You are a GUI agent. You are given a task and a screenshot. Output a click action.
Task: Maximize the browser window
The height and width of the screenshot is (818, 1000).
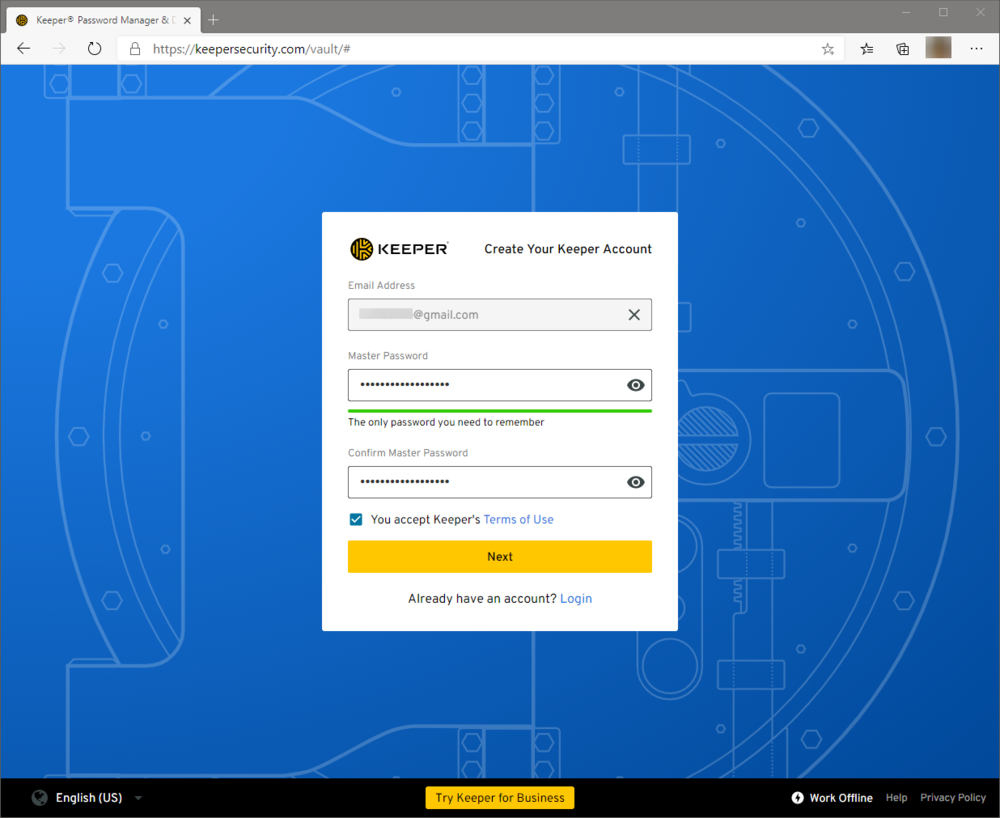pos(943,12)
